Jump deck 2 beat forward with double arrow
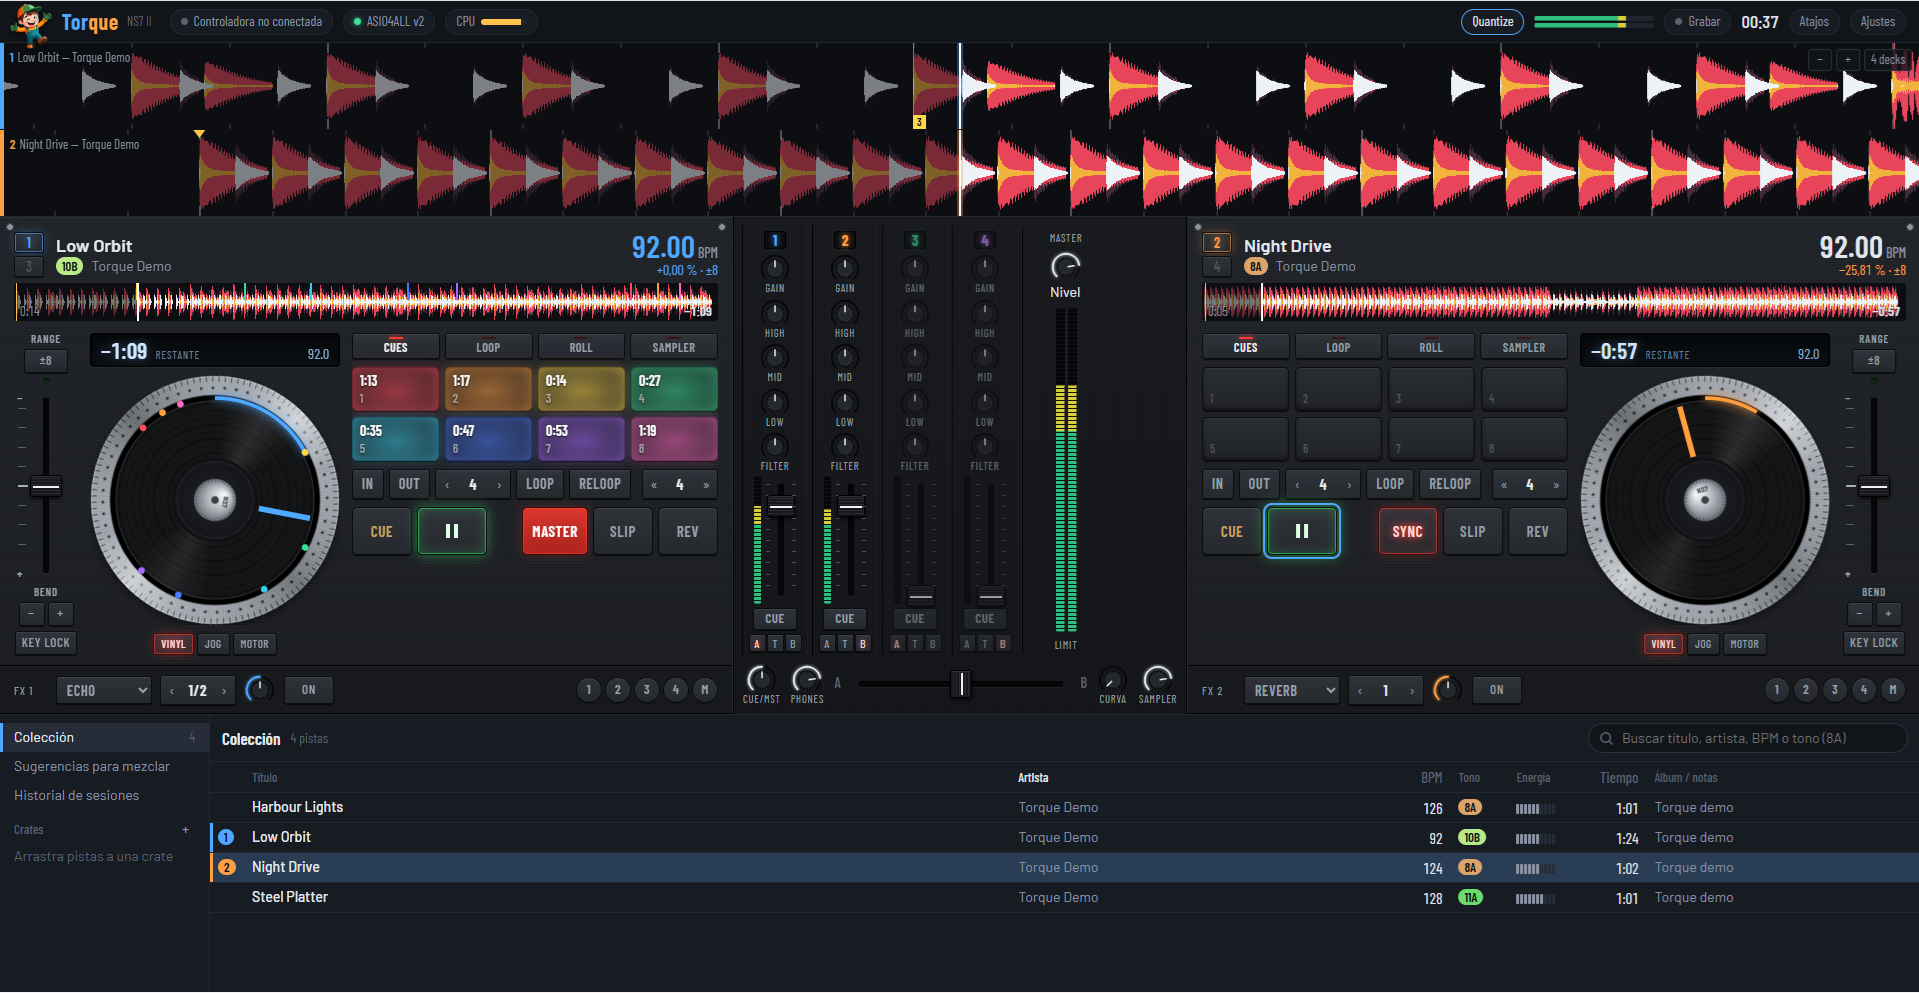 1556,485
